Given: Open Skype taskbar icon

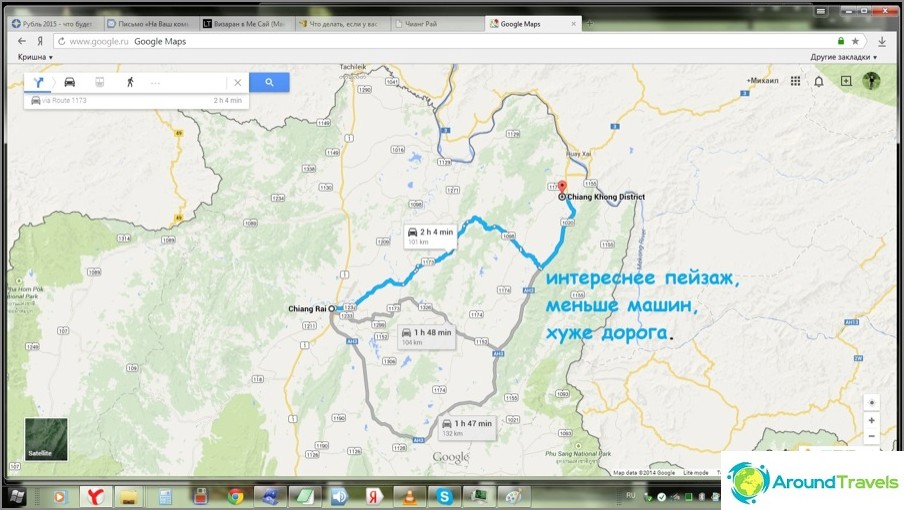Looking at the screenshot, I should pyautogui.click(x=444, y=496).
